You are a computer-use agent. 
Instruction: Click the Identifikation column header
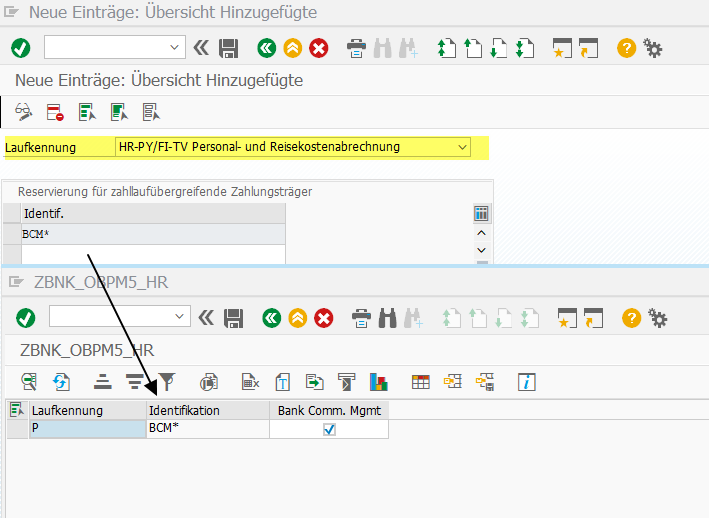(x=207, y=410)
